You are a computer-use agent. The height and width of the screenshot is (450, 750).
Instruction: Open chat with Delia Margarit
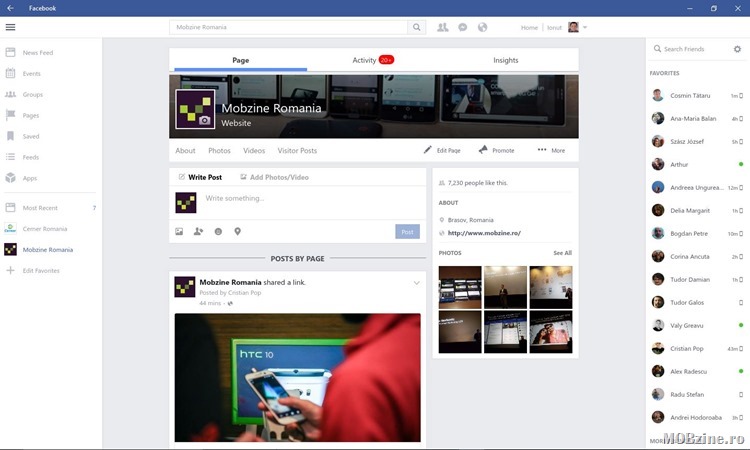pyautogui.click(x=697, y=210)
